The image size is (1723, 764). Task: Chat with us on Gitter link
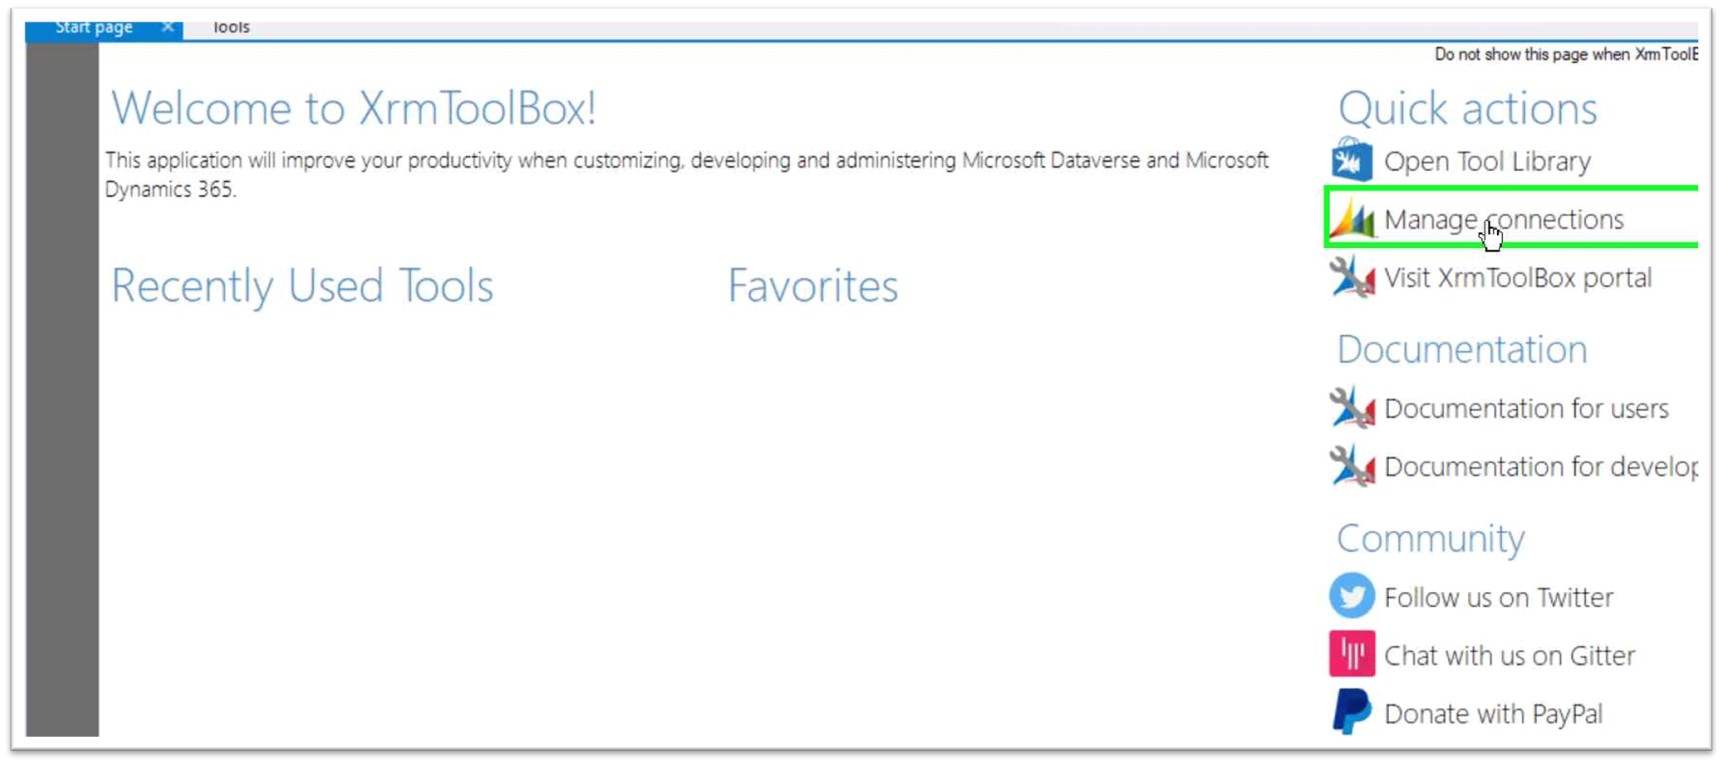coord(1509,655)
